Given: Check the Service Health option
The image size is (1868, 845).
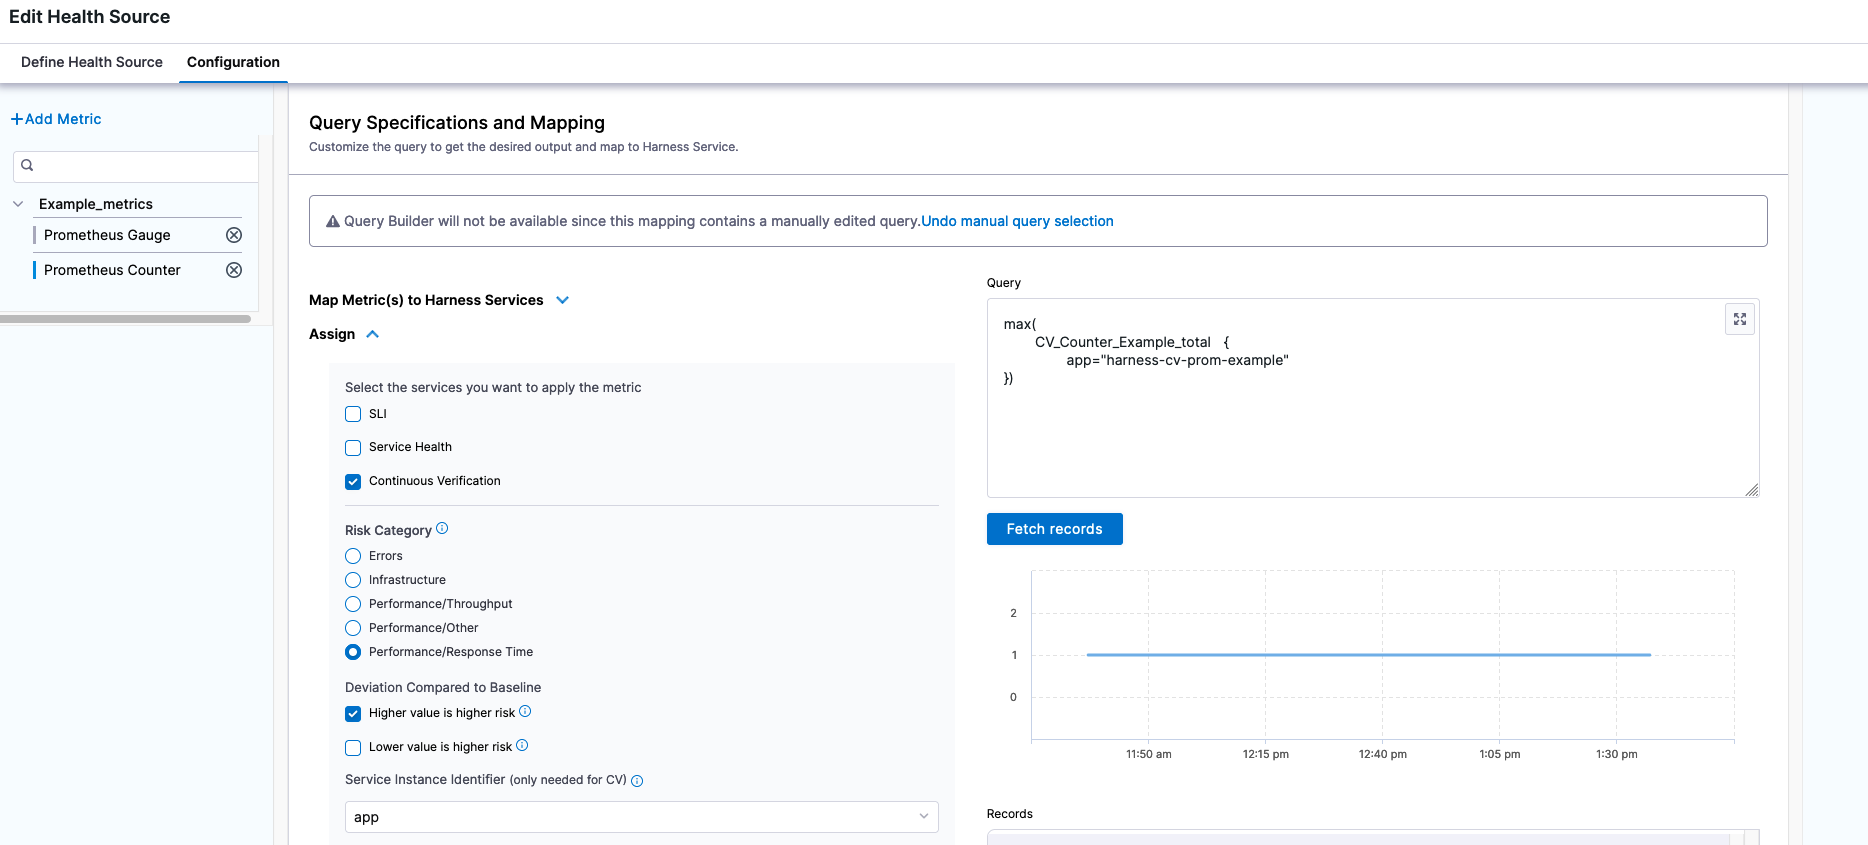Looking at the screenshot, I should pyautogui.click(x=353, y=448).
